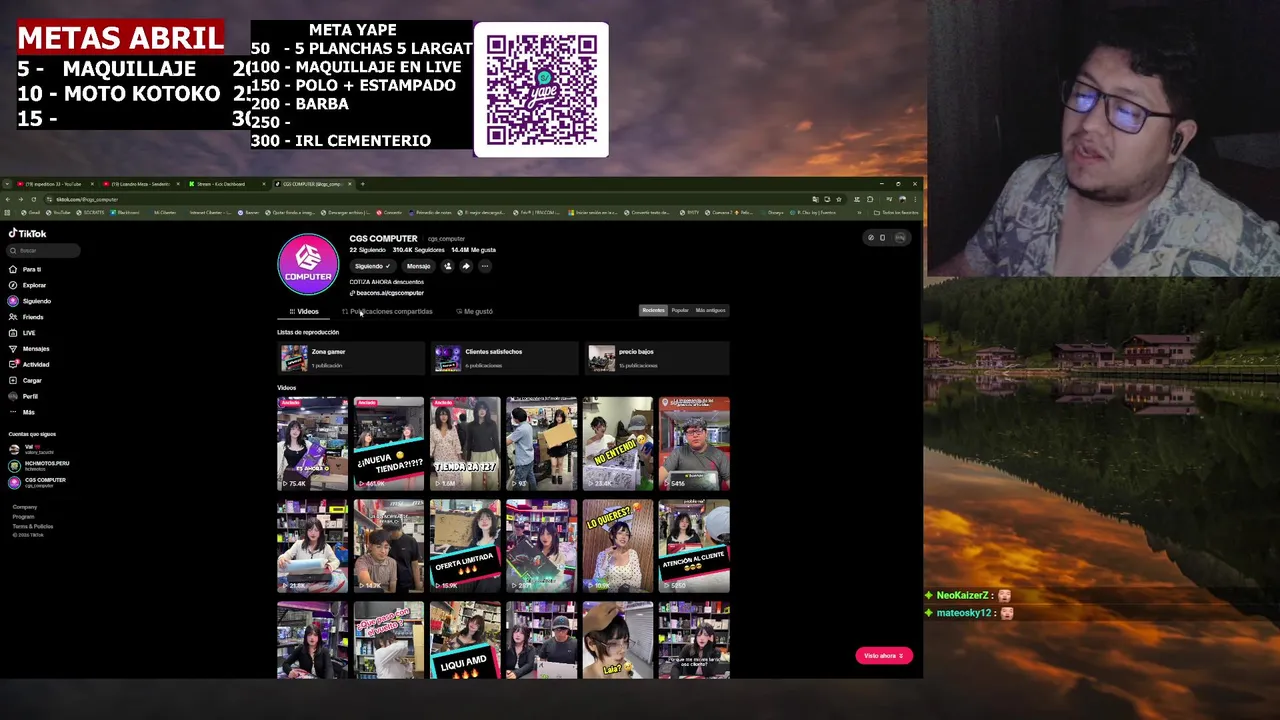Open the browser extensions puzzle icon
The image size is (1280, 720).
870,199
